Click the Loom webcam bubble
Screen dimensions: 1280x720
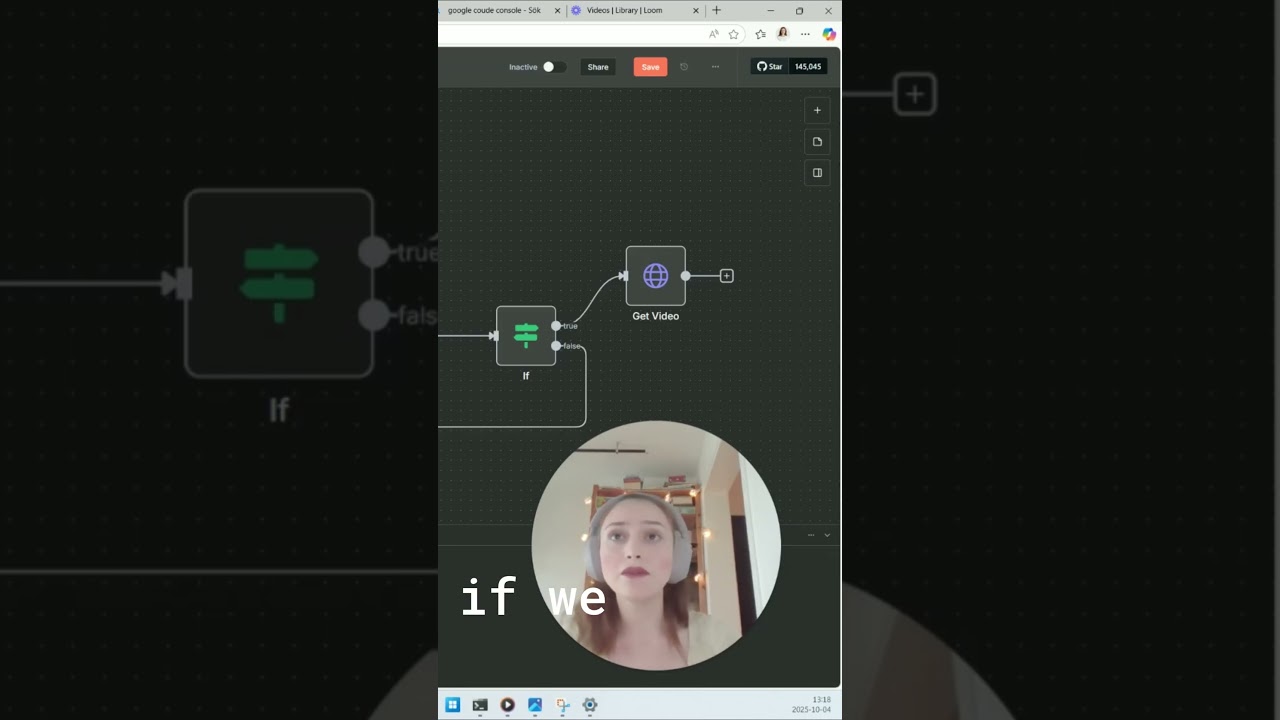[x=656, y=546]
